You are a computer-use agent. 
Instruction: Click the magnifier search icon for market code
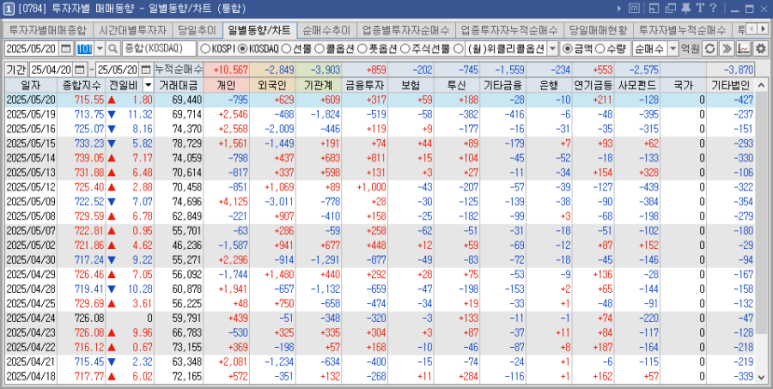pos(113,48)
